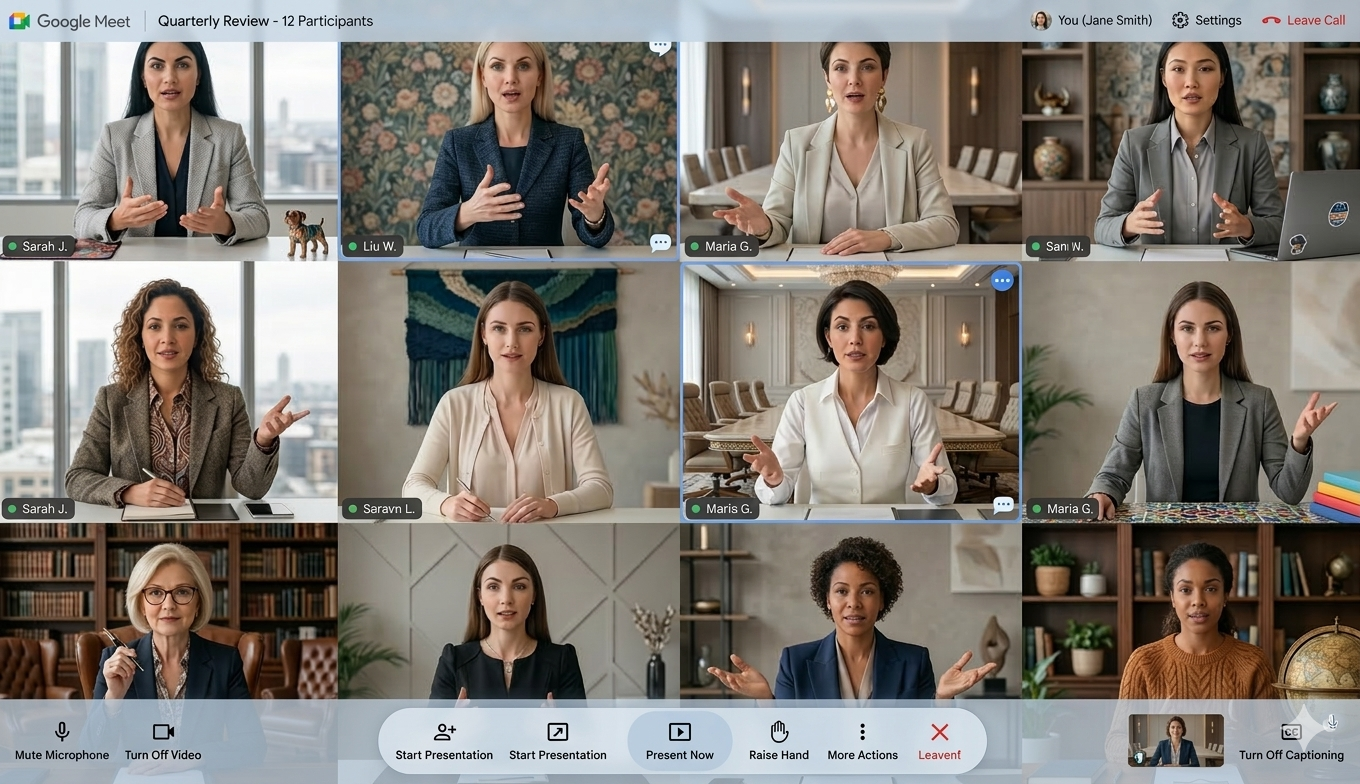Screen dimensions: 1360x784
Task: Click your self-view video thumbnail
Action: 1175,740
